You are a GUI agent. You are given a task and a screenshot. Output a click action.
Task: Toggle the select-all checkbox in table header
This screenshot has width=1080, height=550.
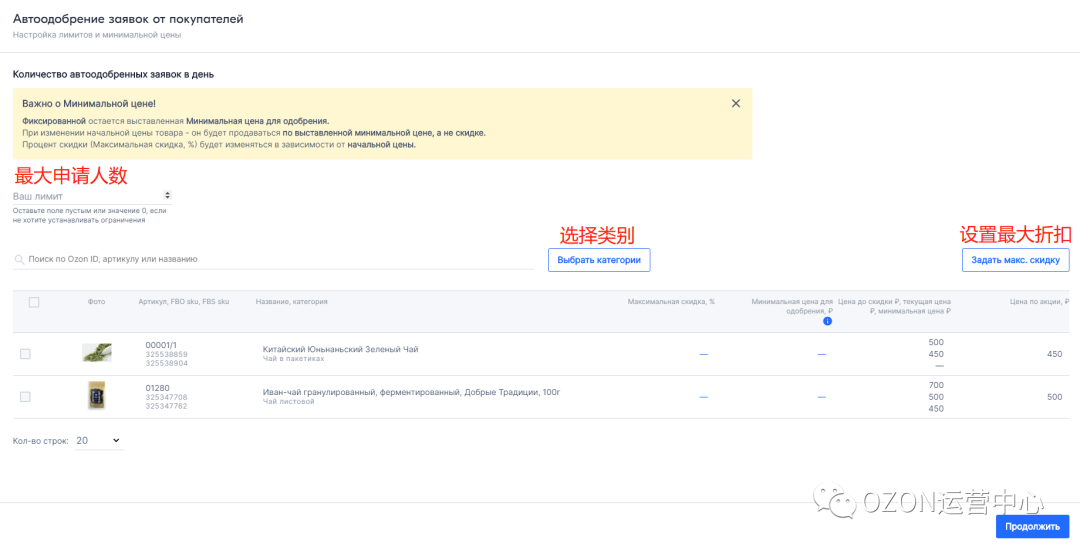click(x=34, y=302)
